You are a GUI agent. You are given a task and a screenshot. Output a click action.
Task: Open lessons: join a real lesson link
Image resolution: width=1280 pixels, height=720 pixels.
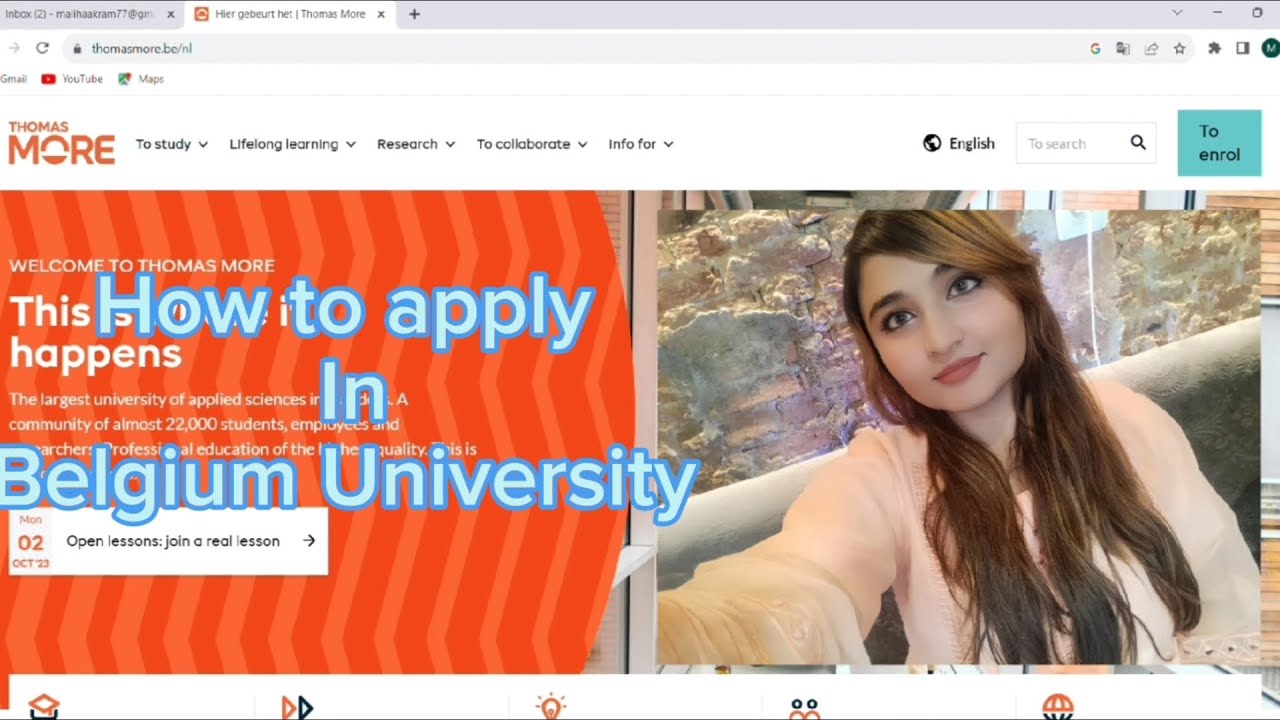[x=173, y=541]
